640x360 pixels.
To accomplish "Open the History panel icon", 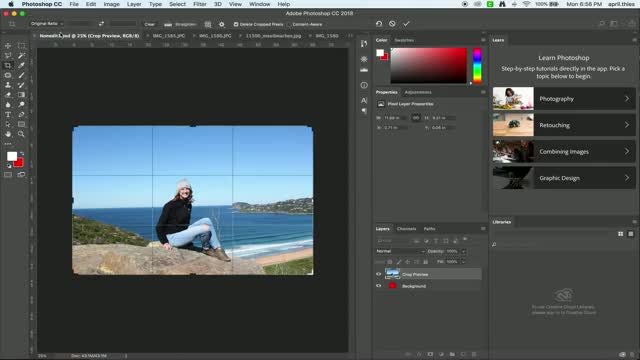I will pyautogui.click(x=364, y=44).
